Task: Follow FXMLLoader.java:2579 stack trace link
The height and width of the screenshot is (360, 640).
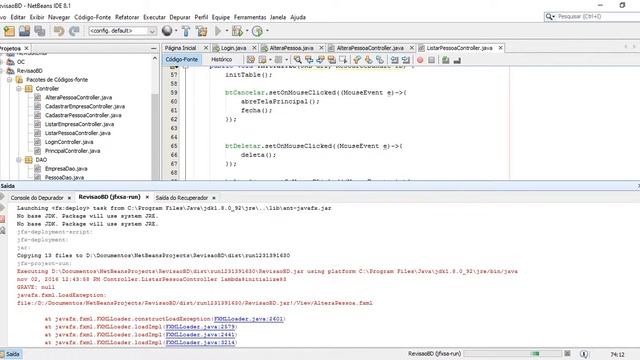Action: [x=200, y=327]
